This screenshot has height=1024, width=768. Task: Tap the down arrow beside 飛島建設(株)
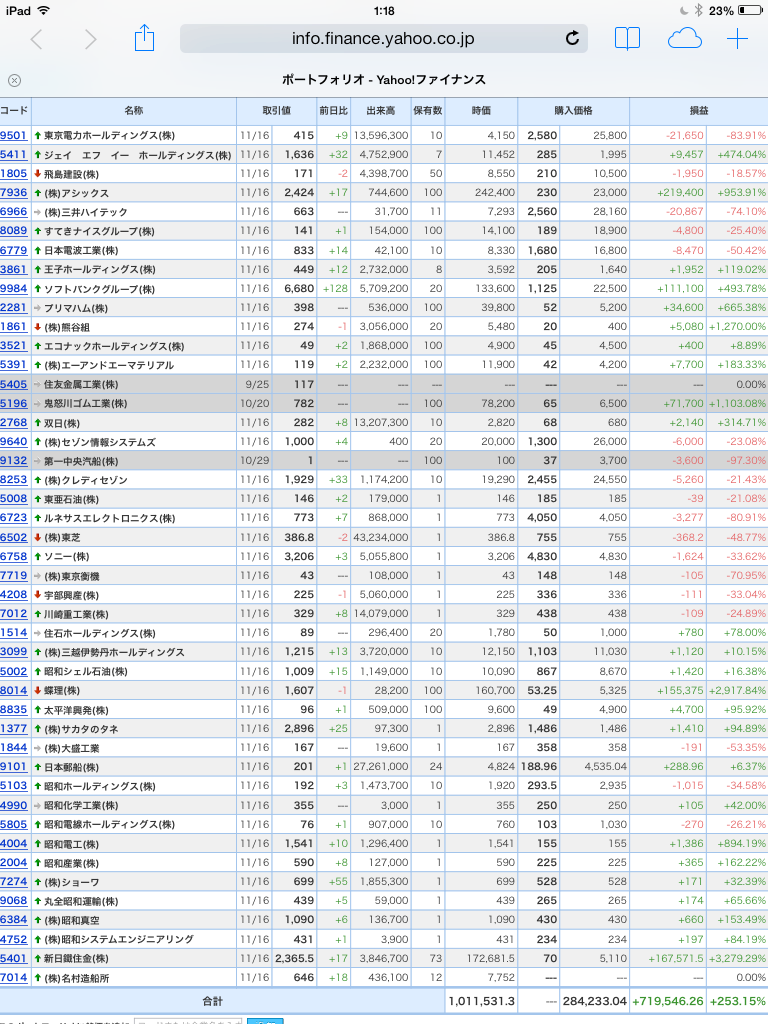click(x=38, y=174)
